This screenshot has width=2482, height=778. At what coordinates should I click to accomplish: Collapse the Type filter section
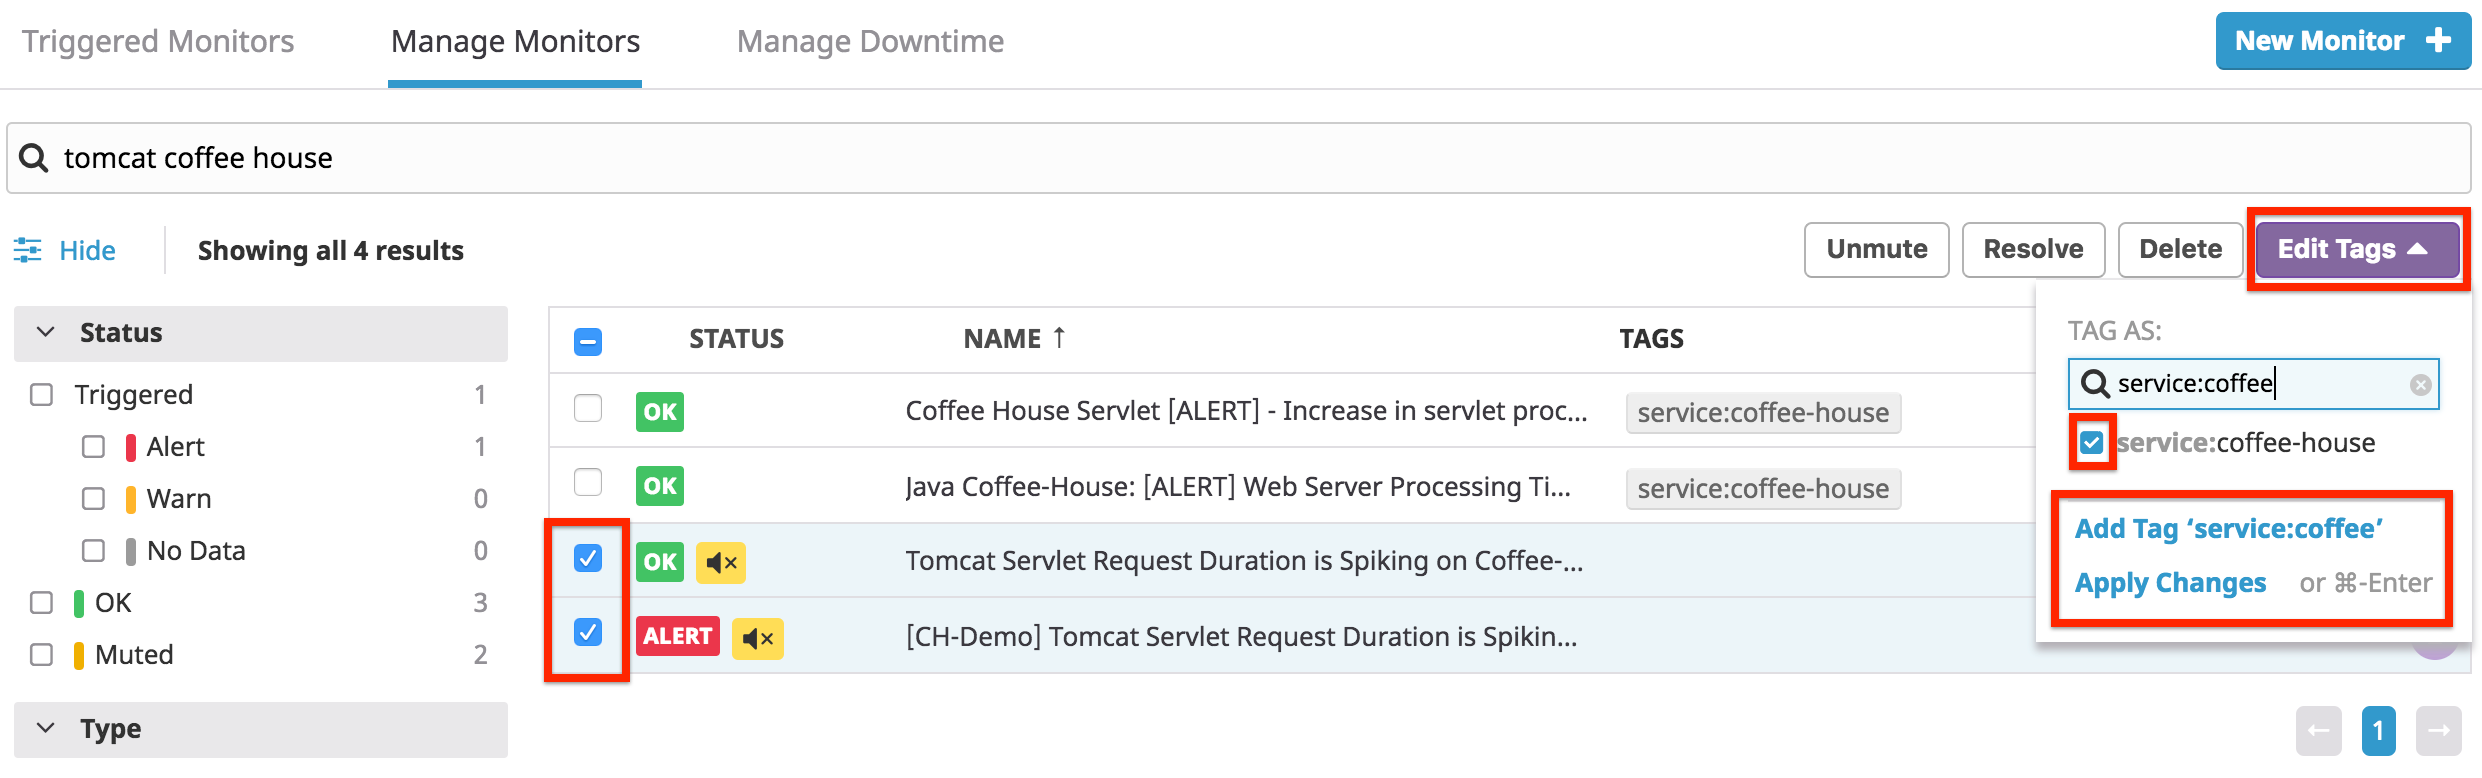pos(46,728)
